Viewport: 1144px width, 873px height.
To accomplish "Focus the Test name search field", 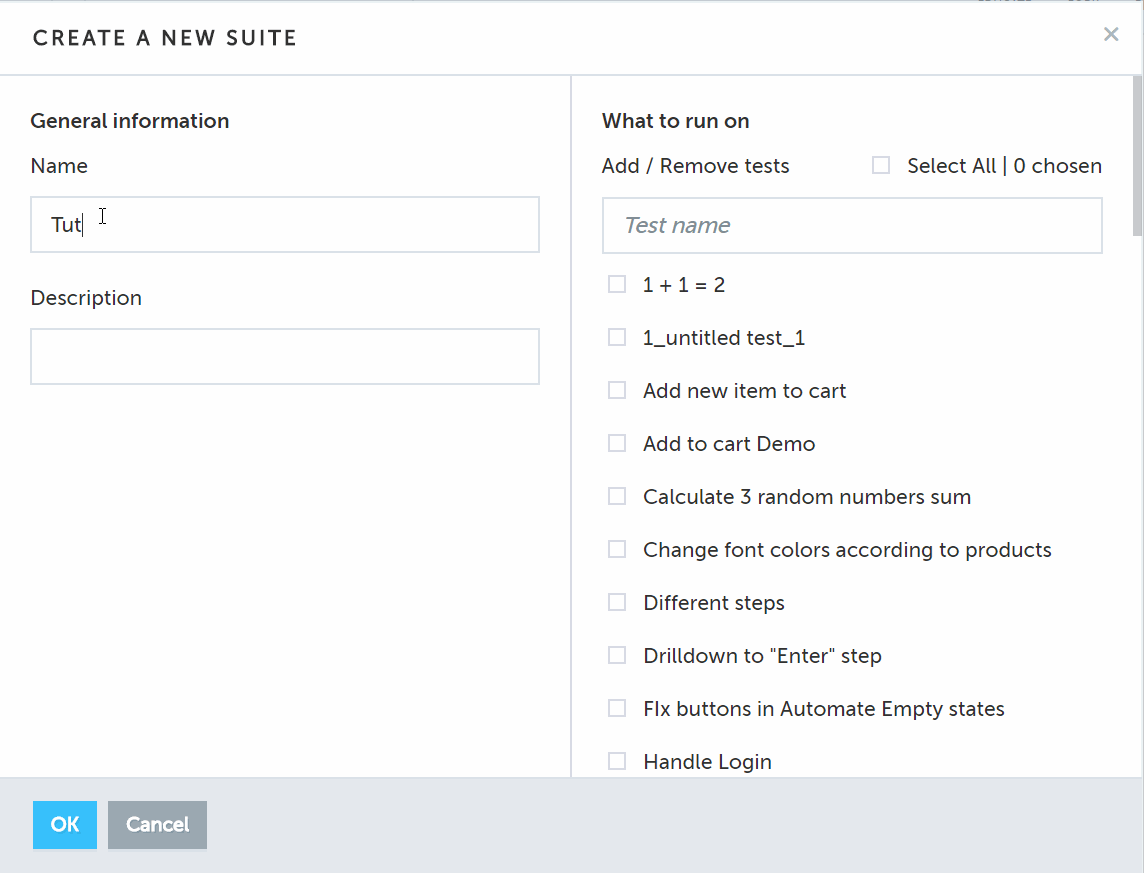I will click(x=851, y=225).
